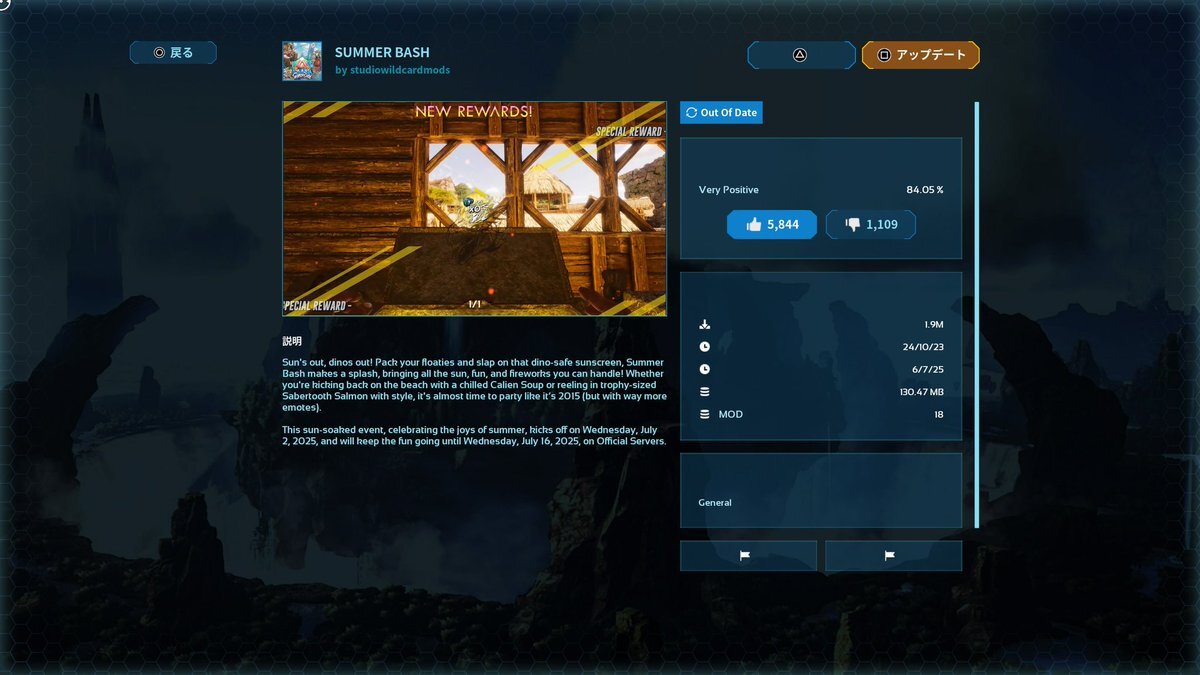Click the "Sun's out, dinos out!" paragraph

(475, 385)
